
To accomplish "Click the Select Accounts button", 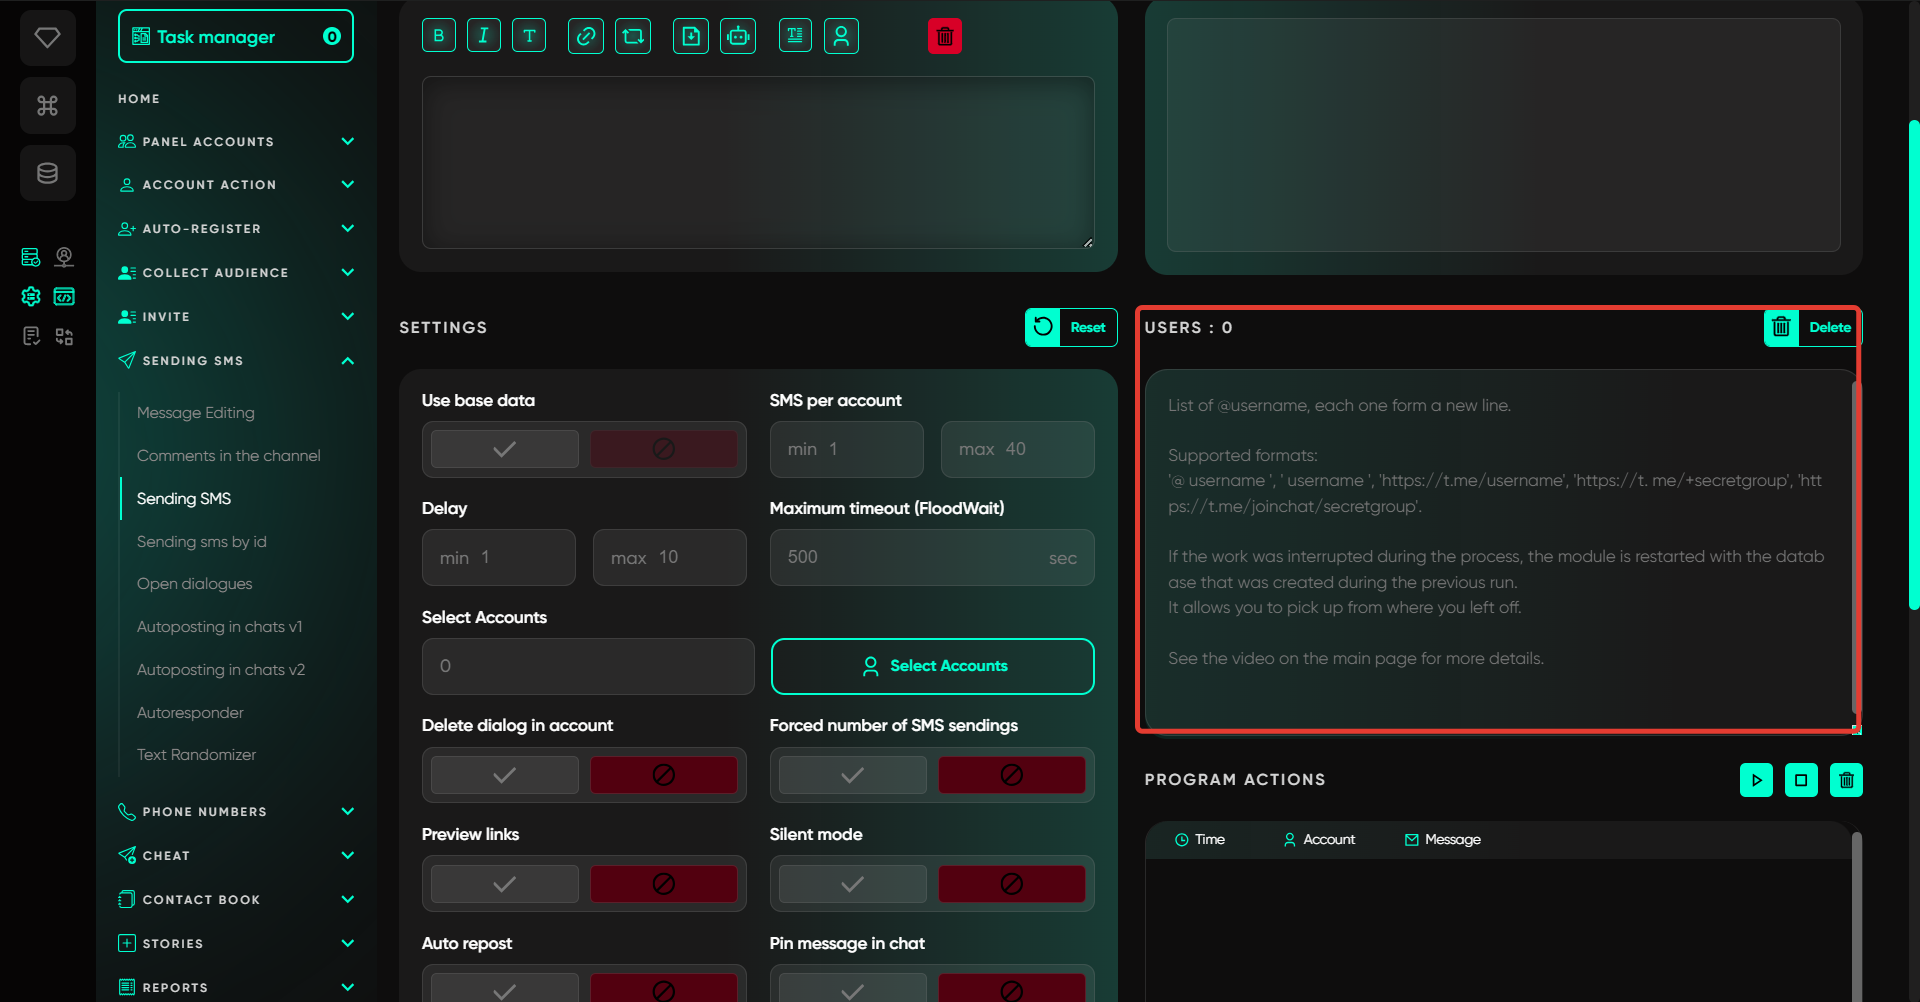I will click(932, 666).
